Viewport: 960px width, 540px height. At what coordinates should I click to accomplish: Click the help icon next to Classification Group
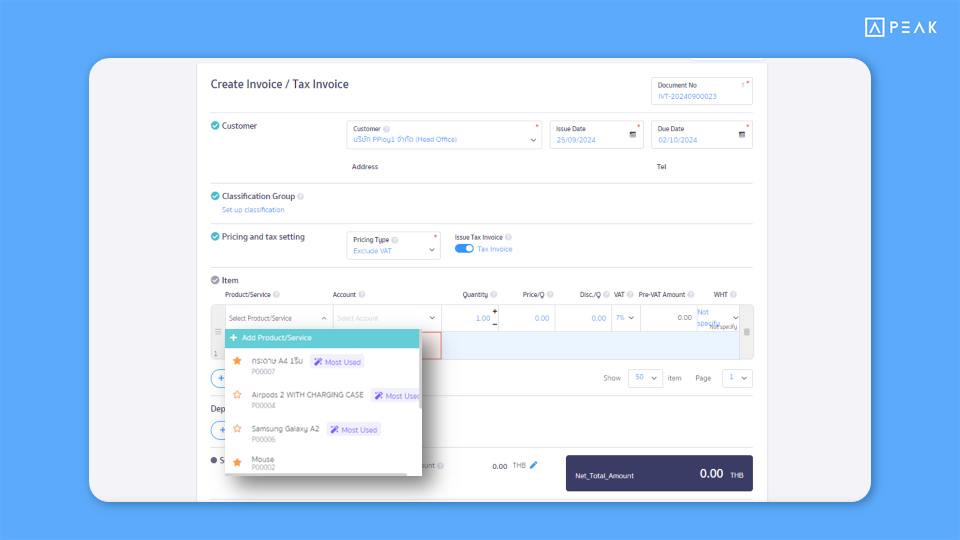click(x=301, y=197)
